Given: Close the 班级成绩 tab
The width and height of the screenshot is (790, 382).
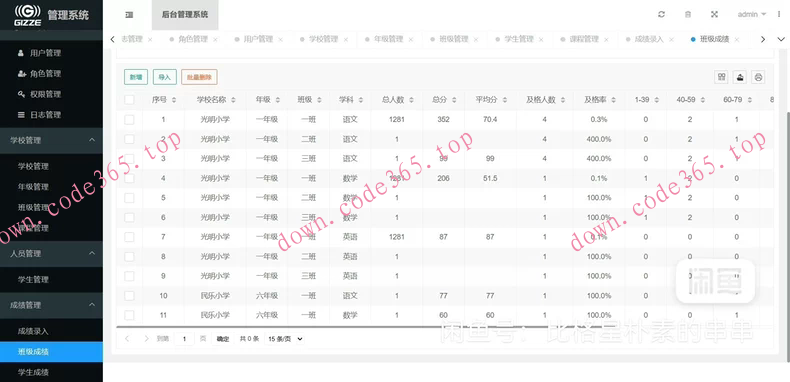Looking at the screenshot, I should 737,39.
